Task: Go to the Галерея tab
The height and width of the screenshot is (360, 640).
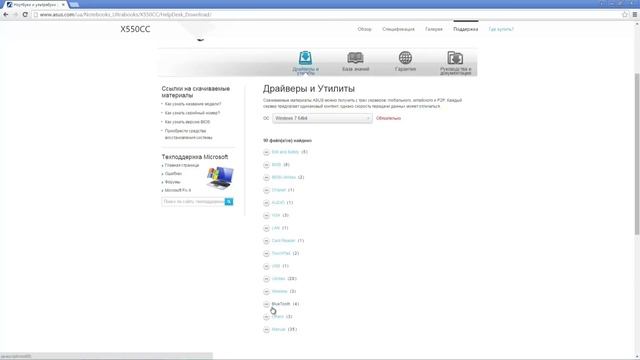Action: point(433,29)
